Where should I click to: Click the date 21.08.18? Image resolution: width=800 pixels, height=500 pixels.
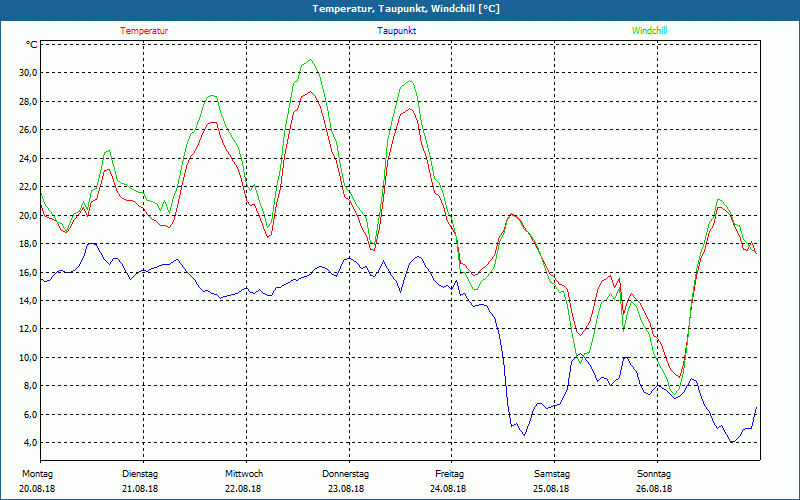140,489
